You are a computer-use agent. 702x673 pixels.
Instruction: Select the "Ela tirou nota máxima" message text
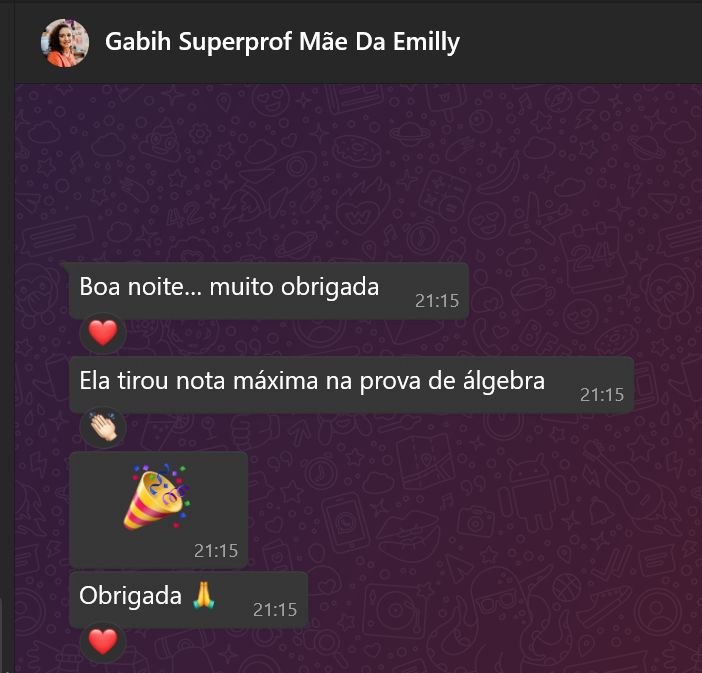tap(312, 381)
